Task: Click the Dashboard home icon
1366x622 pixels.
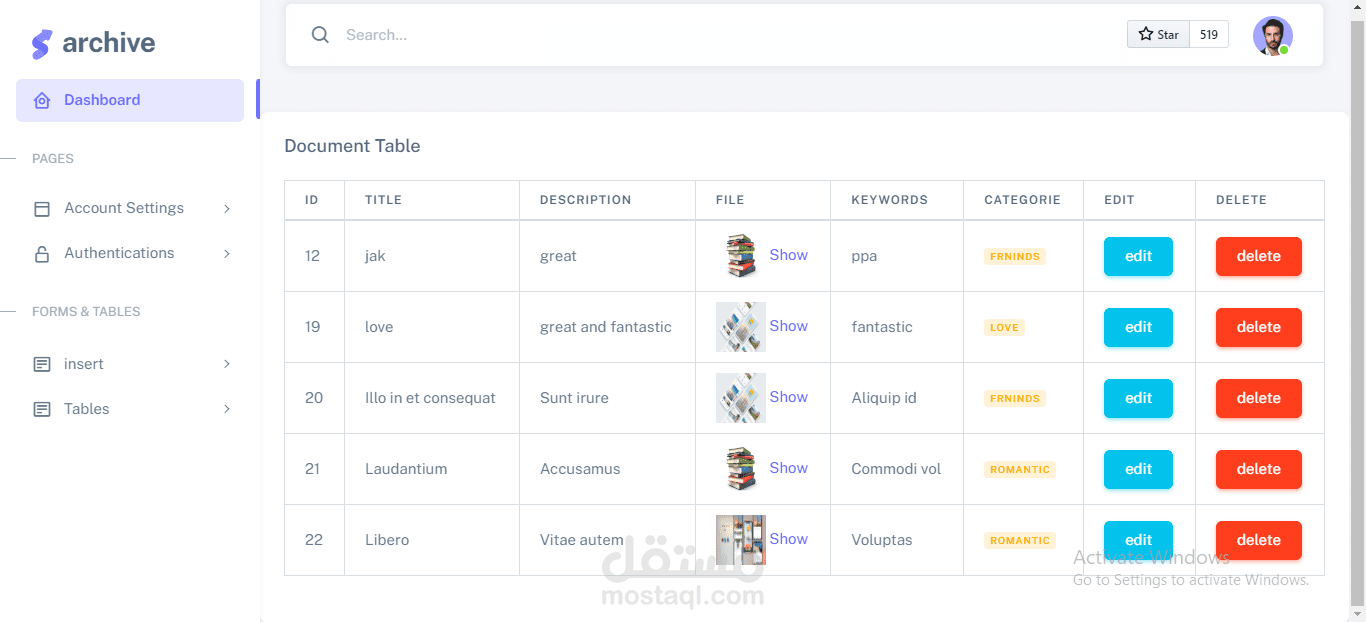Action: [x=42, y=101]
